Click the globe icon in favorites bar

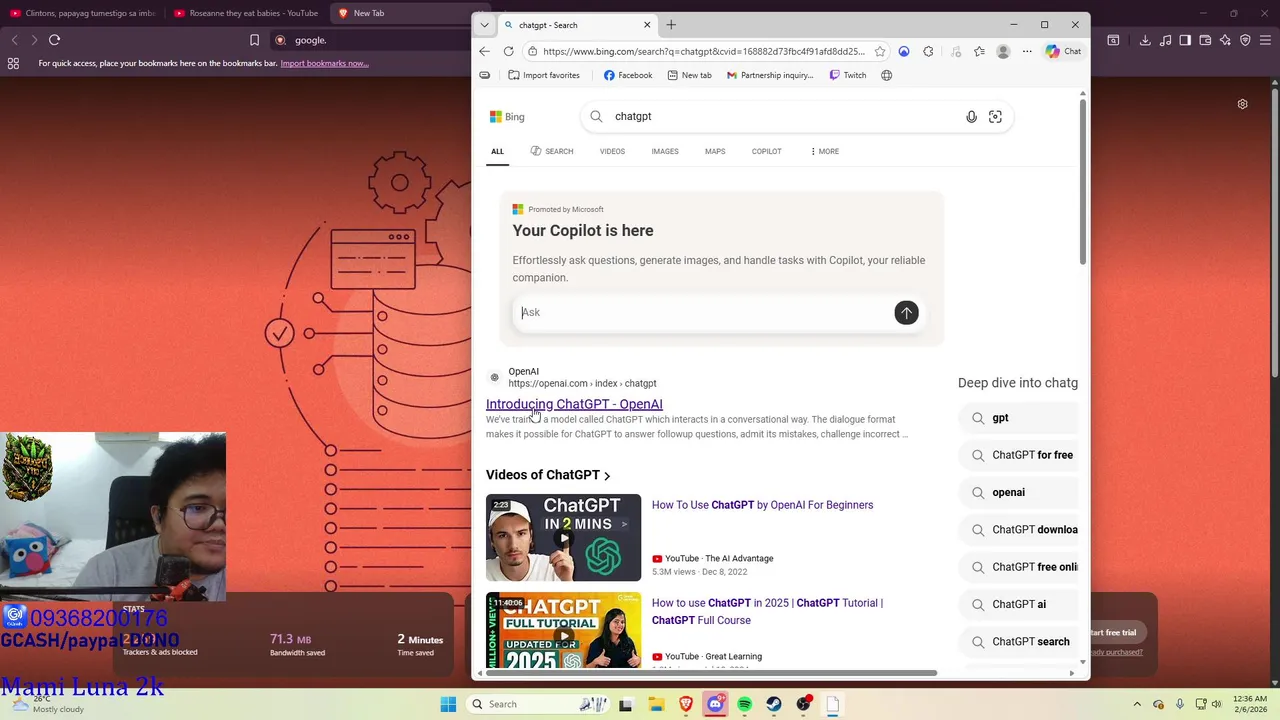[886, 75]
